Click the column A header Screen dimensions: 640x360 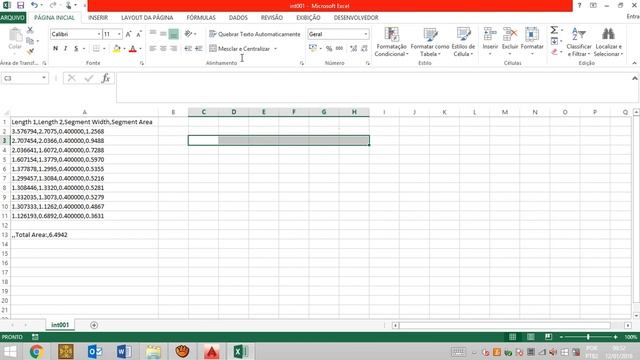[x=84, y=112]
